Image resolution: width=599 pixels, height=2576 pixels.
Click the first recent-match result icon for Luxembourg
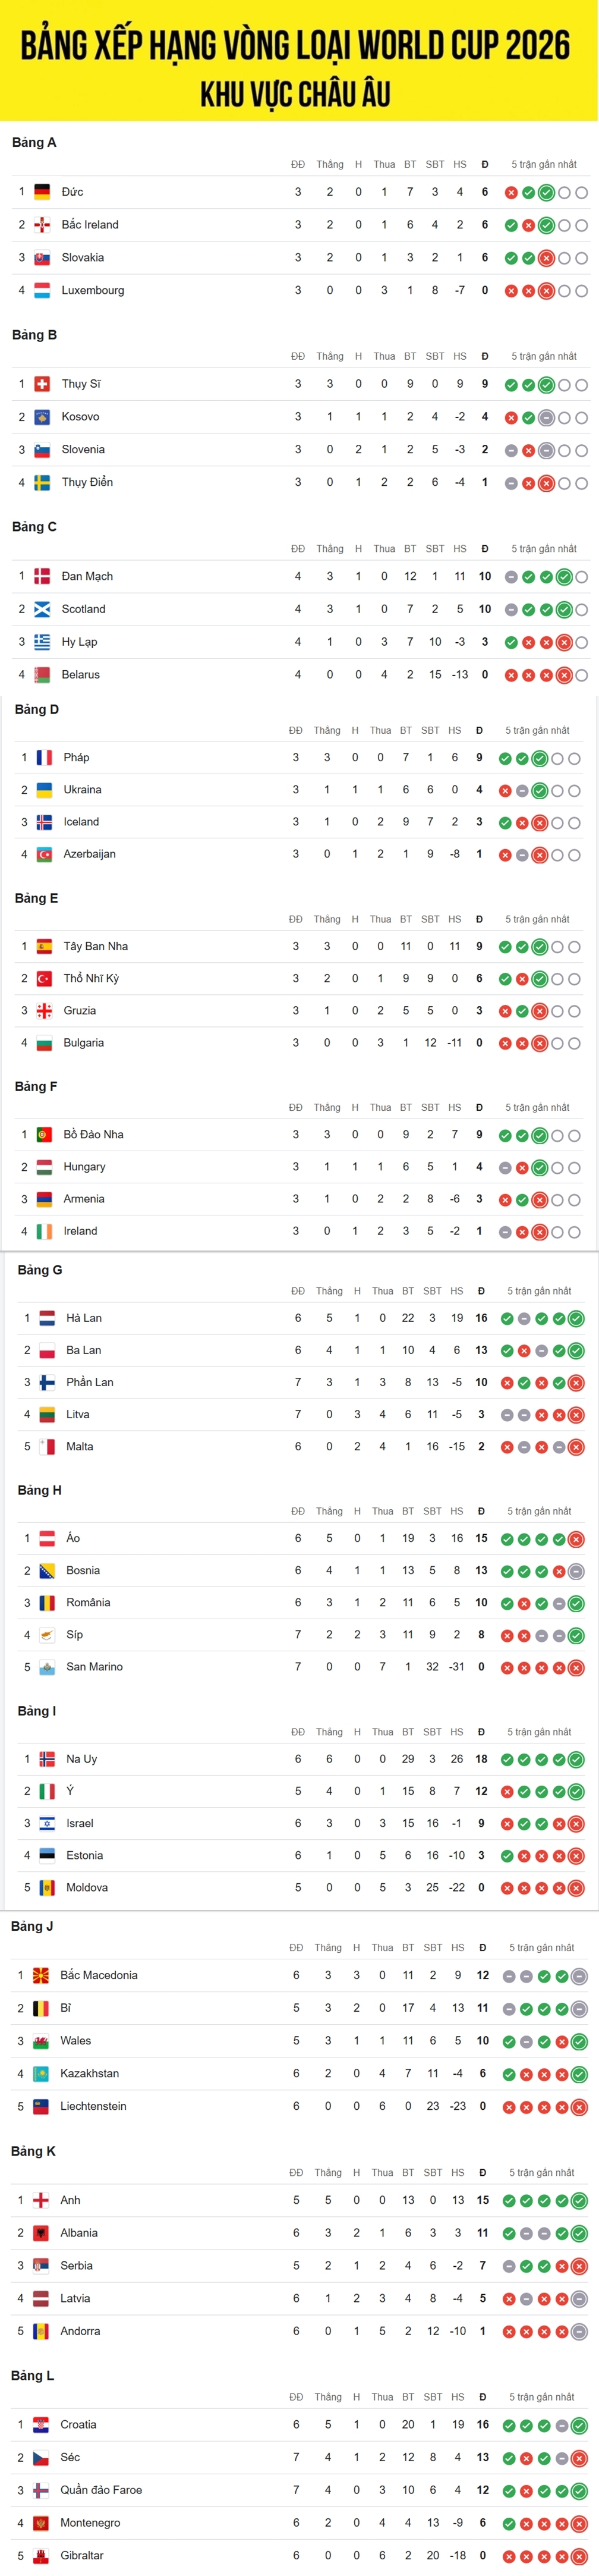pyautogui.click(x=511, y=291)
